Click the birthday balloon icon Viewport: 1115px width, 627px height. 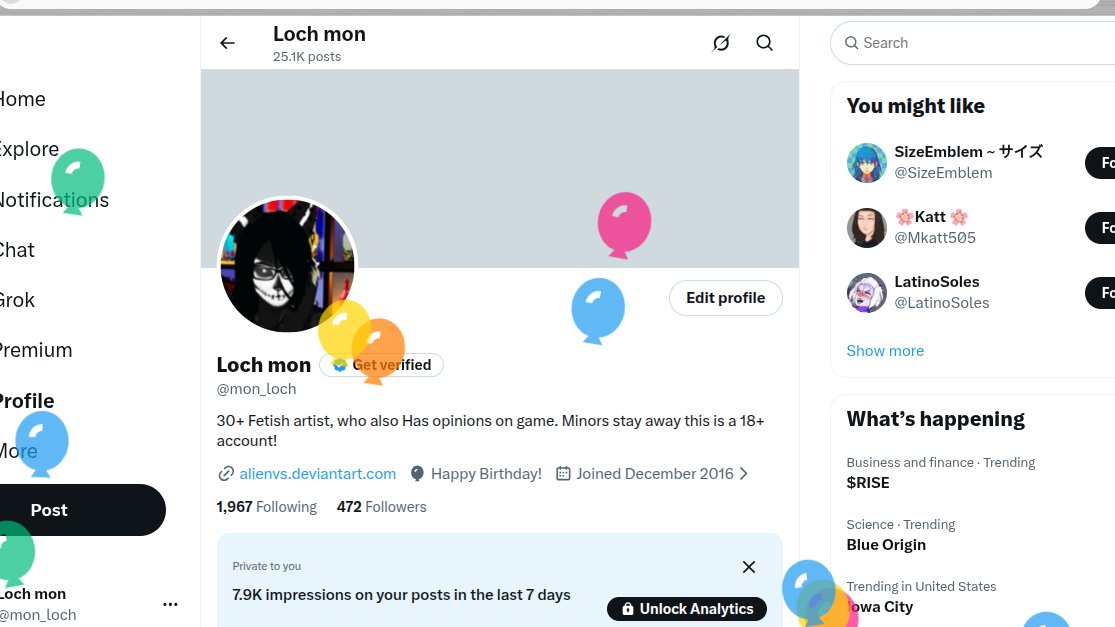click(417, 474)
